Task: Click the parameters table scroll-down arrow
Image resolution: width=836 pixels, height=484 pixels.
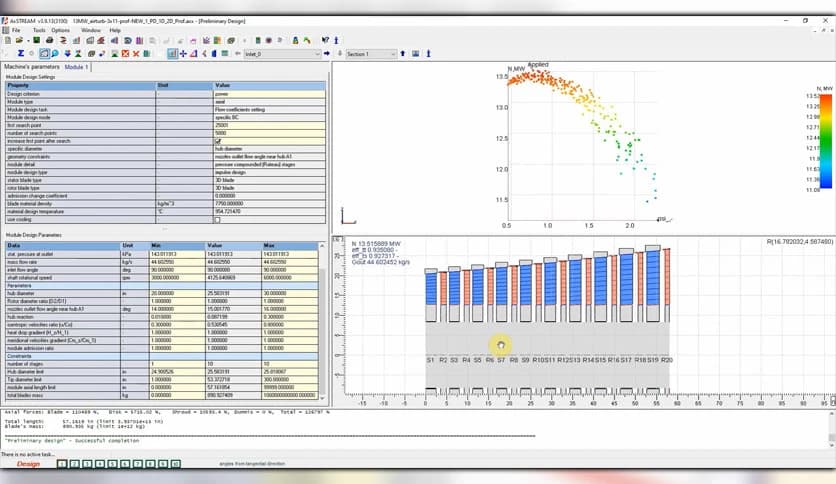Action: [x=322, y=398]
